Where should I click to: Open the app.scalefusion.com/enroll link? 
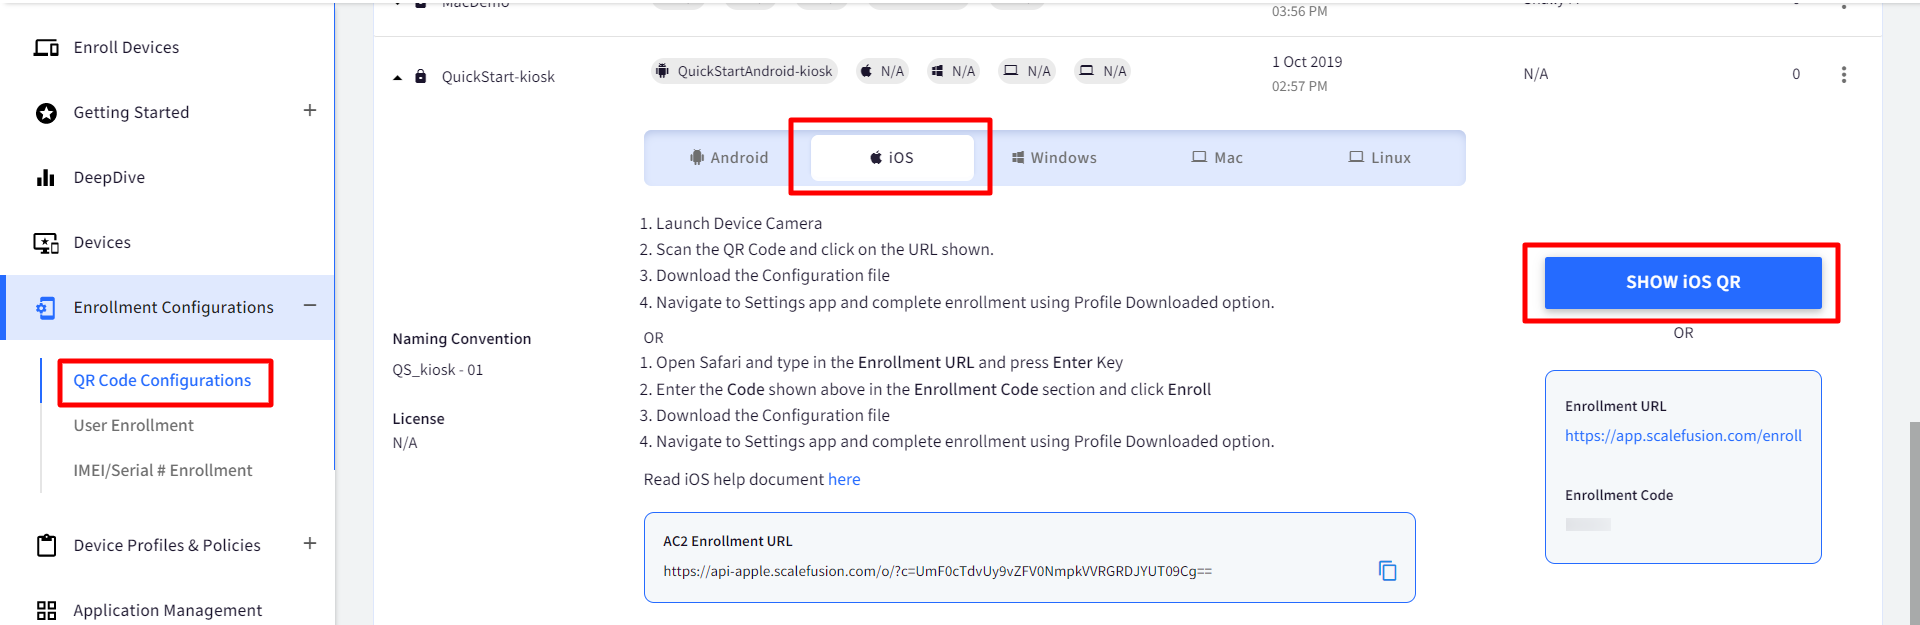1683,436
